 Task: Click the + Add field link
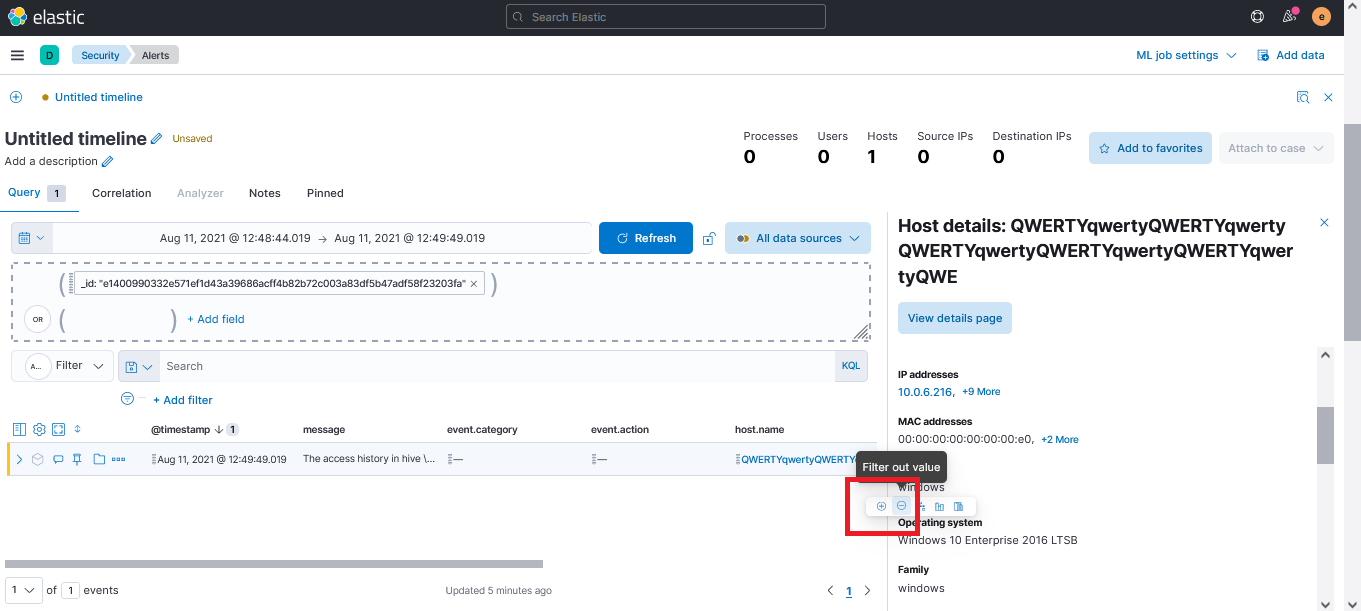pos(216,319)
